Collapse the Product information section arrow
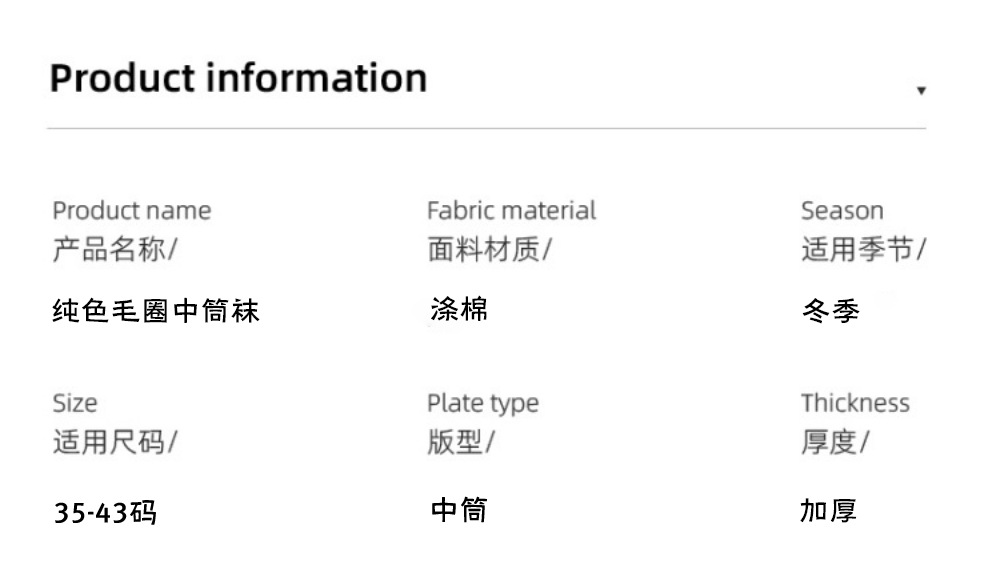1000x561 pixels. coord(921,91)
